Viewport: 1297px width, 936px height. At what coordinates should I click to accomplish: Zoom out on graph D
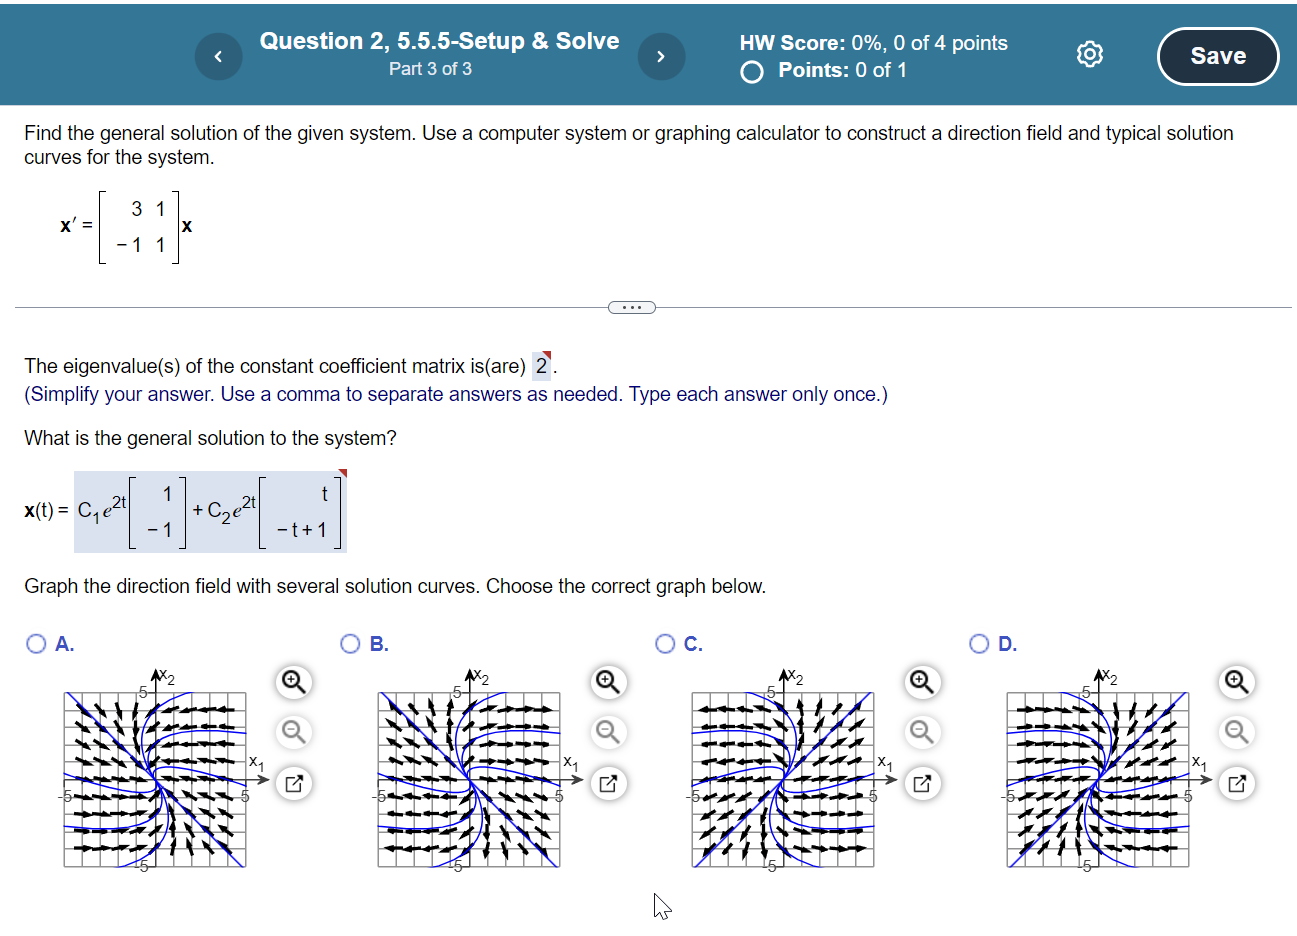[x=1235, y=732]
